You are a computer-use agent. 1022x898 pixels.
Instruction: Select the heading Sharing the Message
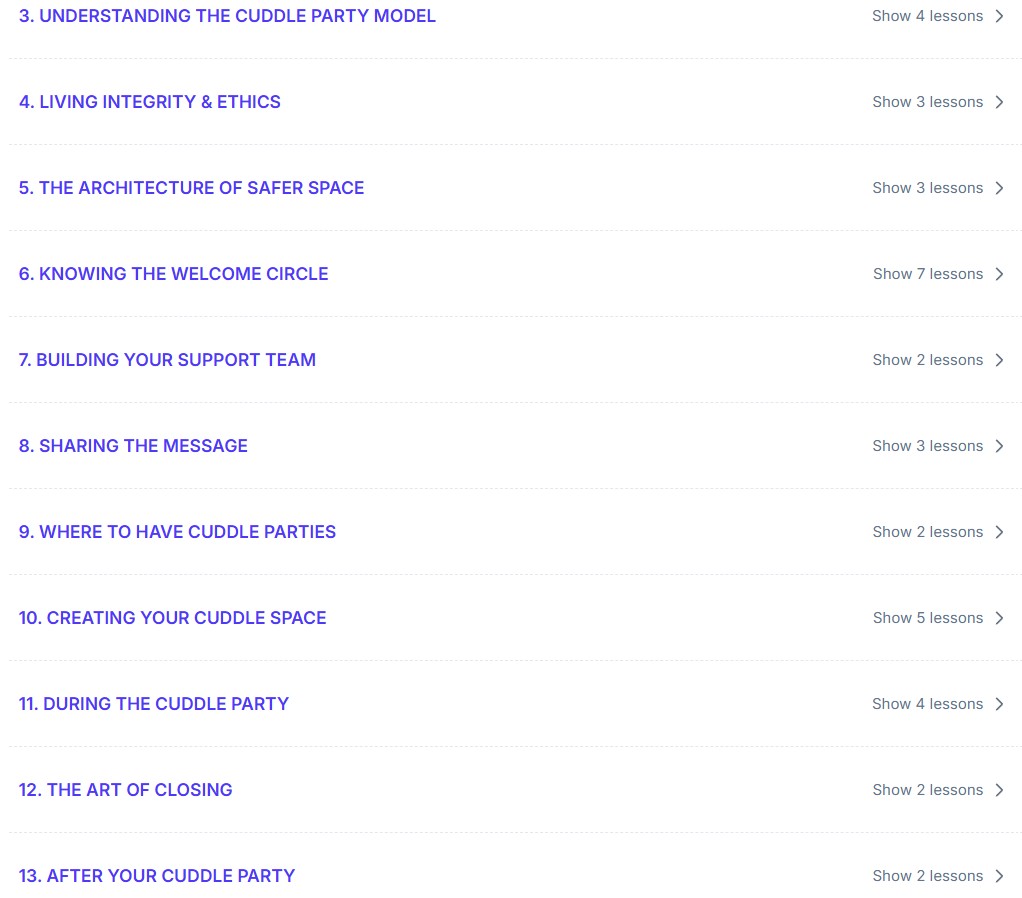tap(133, 446)
